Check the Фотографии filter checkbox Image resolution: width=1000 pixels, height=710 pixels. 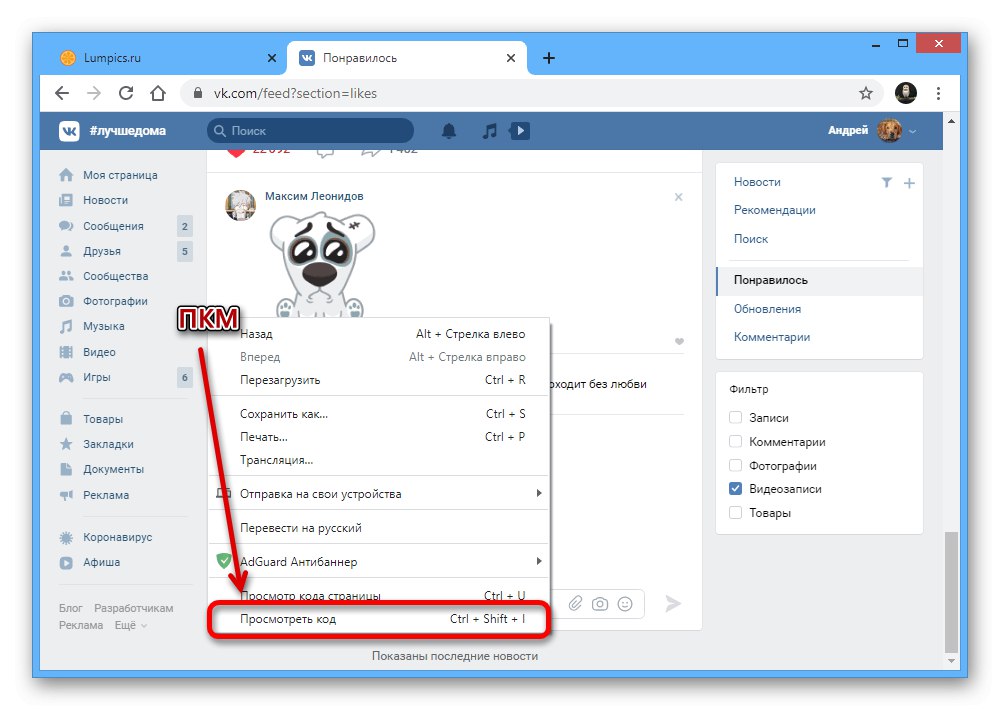coord(735,466)
